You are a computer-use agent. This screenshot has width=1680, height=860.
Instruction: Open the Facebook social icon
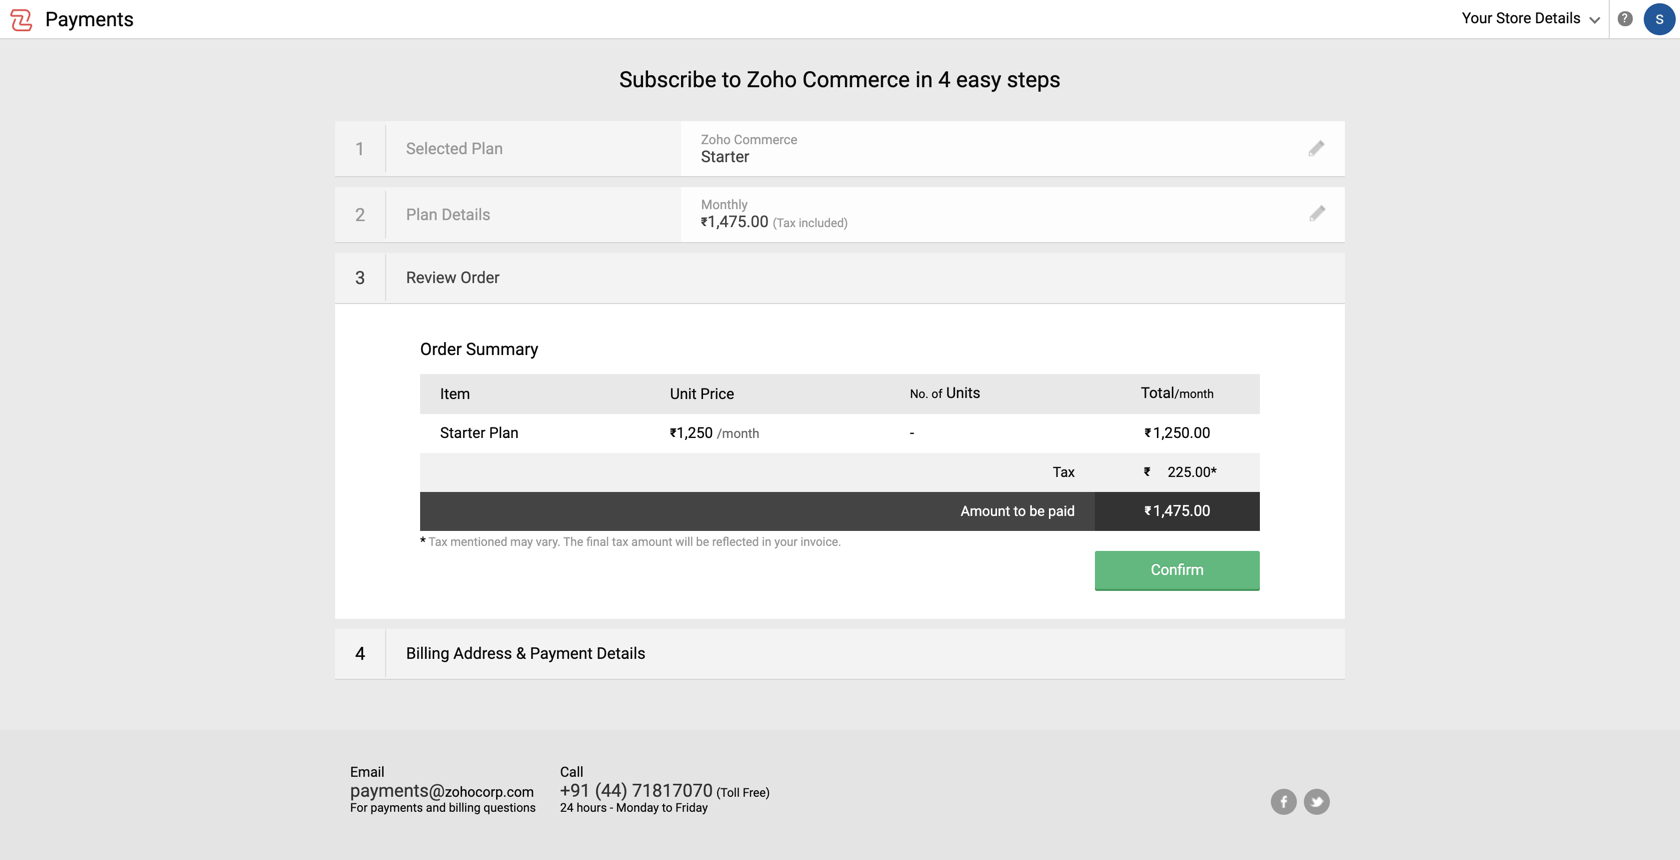pyautogui.click(x=1283, y=802)
